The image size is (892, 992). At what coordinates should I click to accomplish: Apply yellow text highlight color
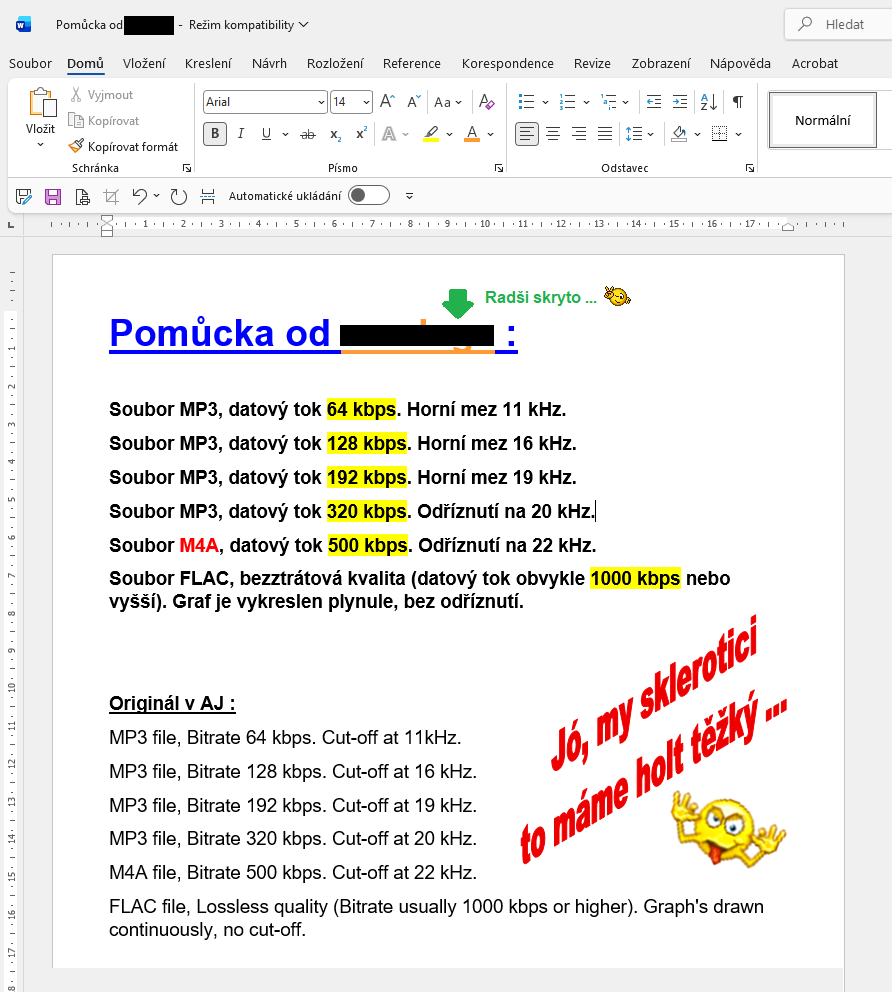tap(431, 134)
